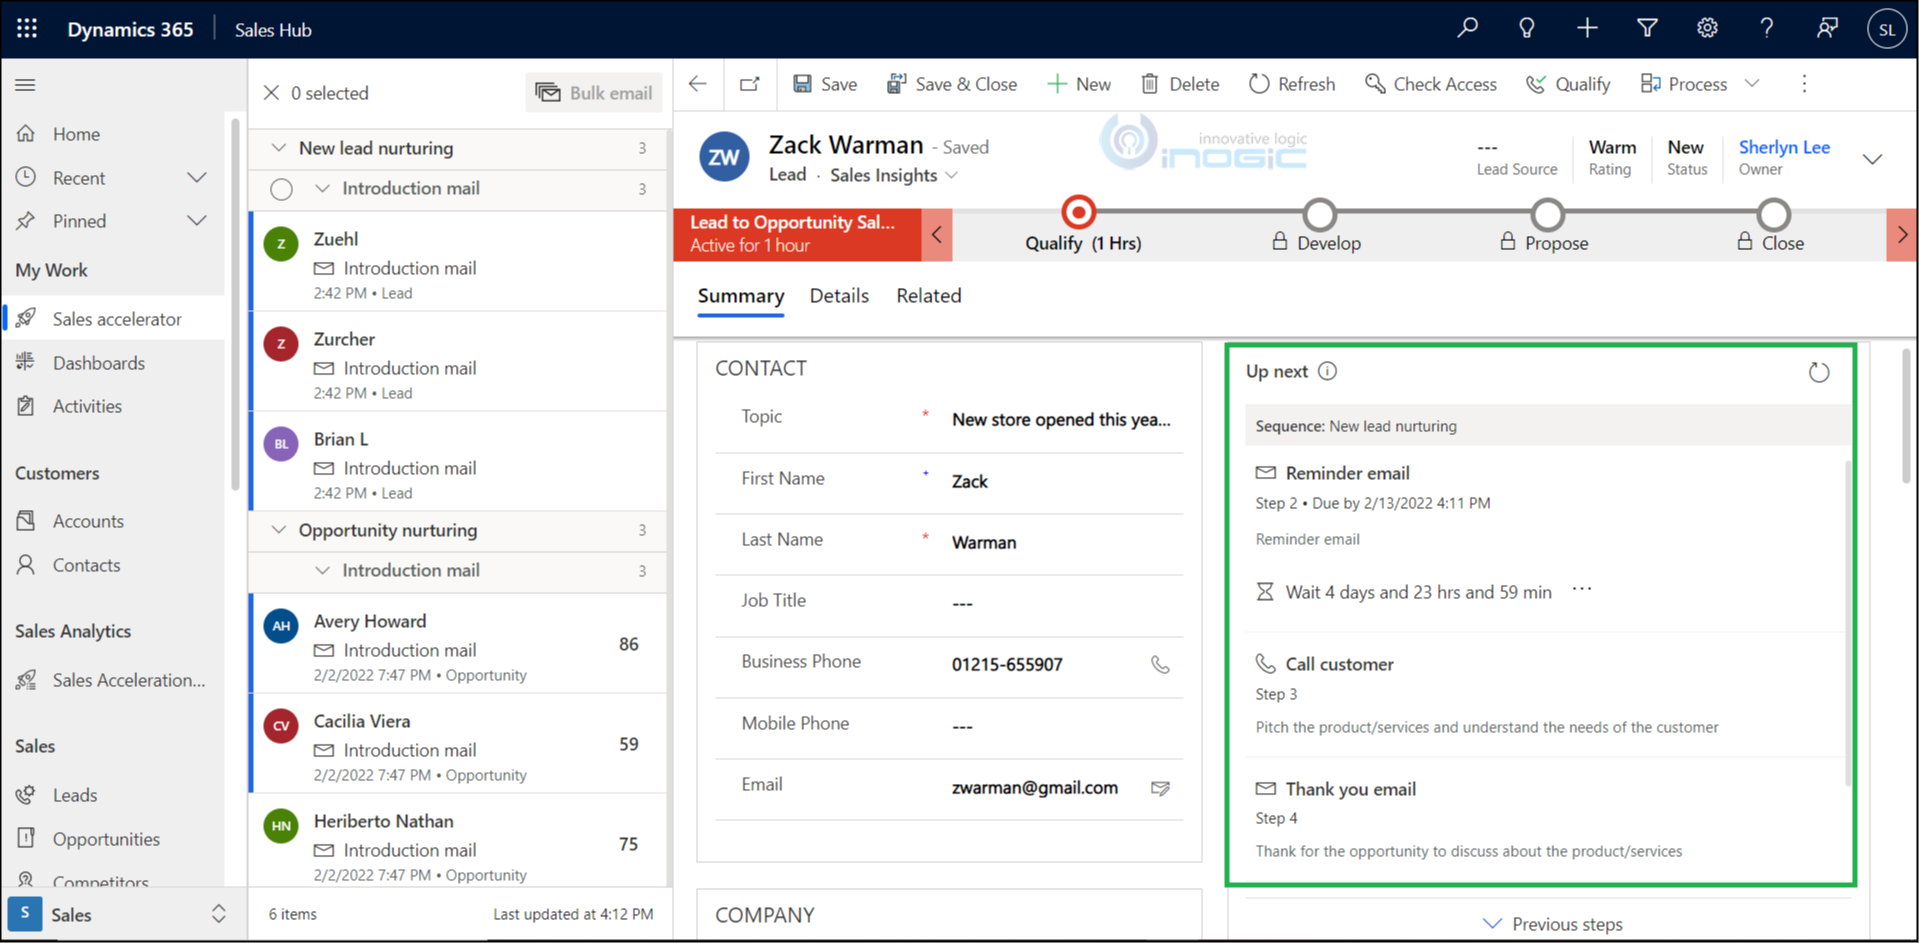Expand the Previous steps section
This screenshot has height=943, width=1919.
[x=1555, y=924]
